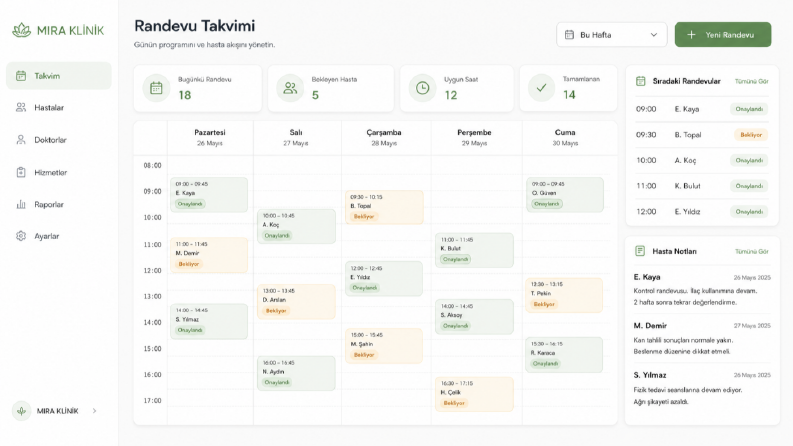Open R. Karaca 15:30 appointment card
The width and height of the screenshot is (793, 446).
tap(564, 354)
